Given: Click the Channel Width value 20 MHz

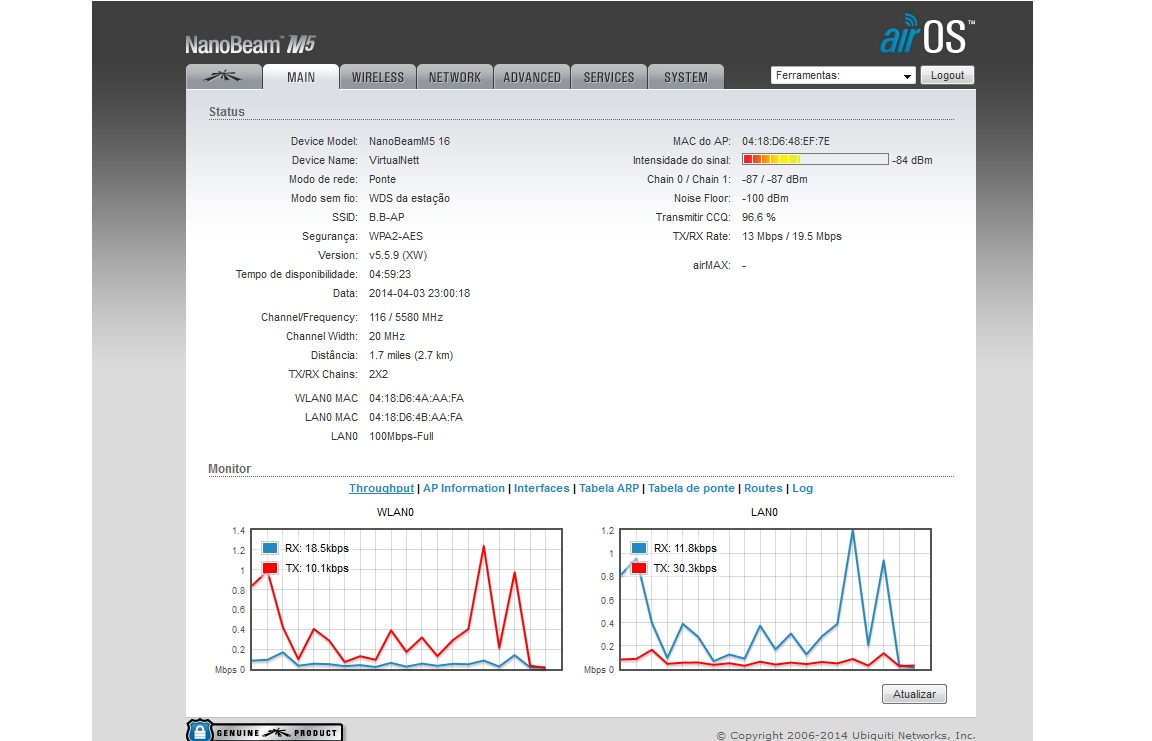Looking at the screenshot, I should (386, 336).
